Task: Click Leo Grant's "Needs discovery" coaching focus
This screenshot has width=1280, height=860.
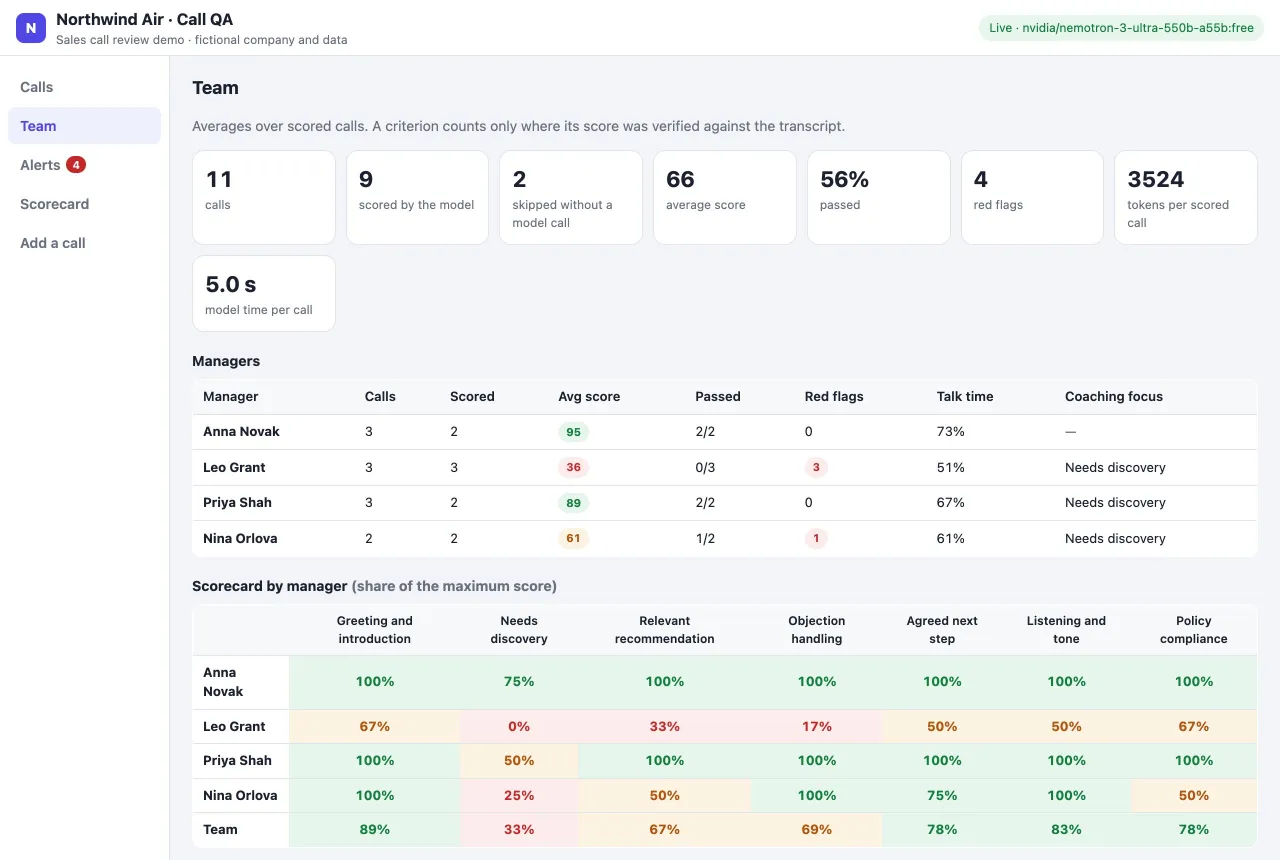Action: (x=1115, y=468)
